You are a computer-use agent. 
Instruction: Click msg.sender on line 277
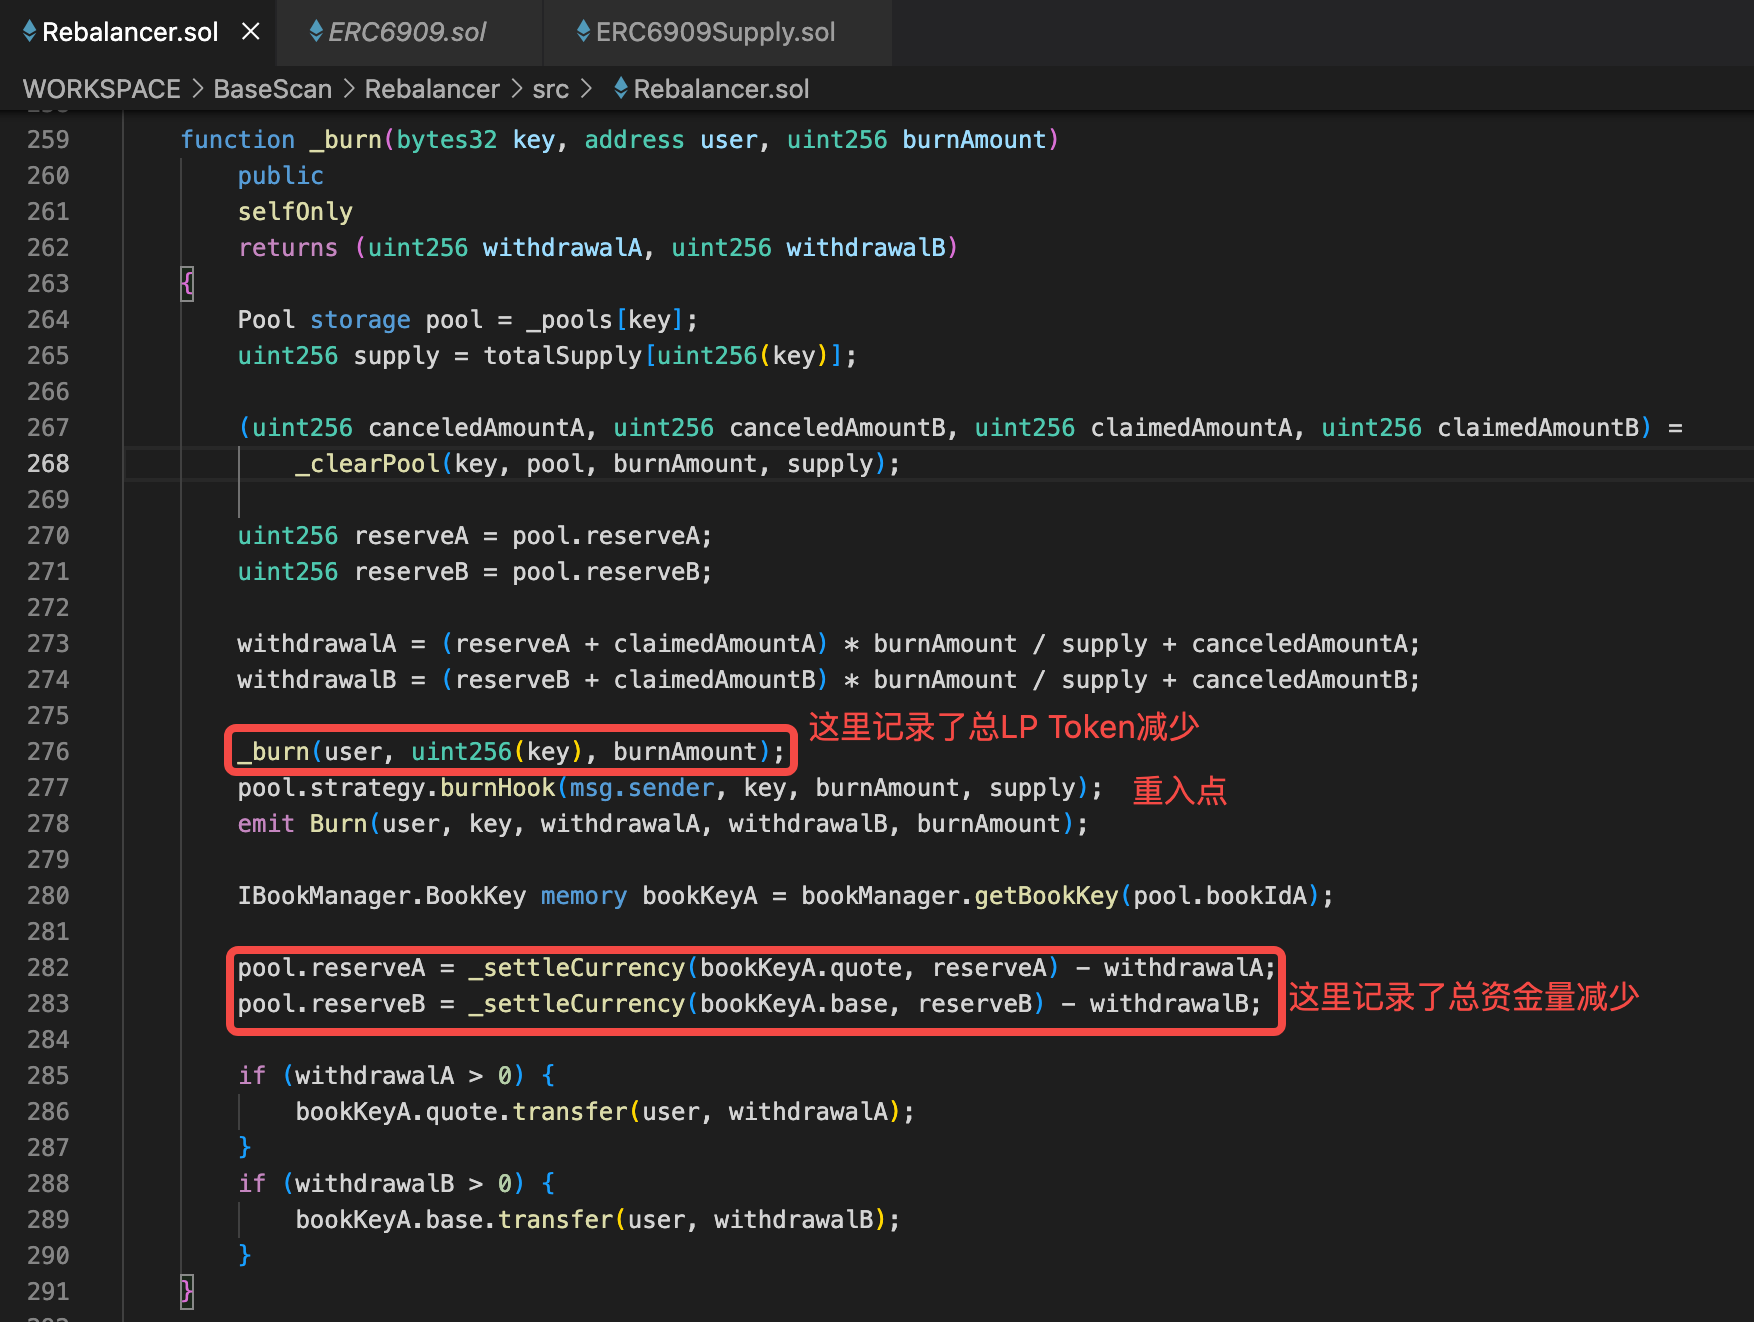coord(642,788)
